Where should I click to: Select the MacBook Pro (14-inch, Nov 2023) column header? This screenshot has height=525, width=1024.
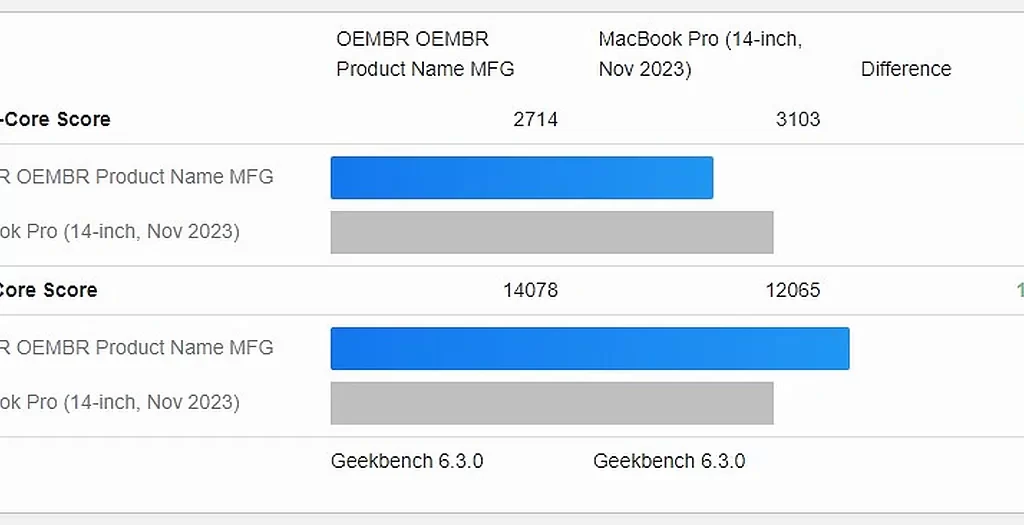[x=700, y=54]
